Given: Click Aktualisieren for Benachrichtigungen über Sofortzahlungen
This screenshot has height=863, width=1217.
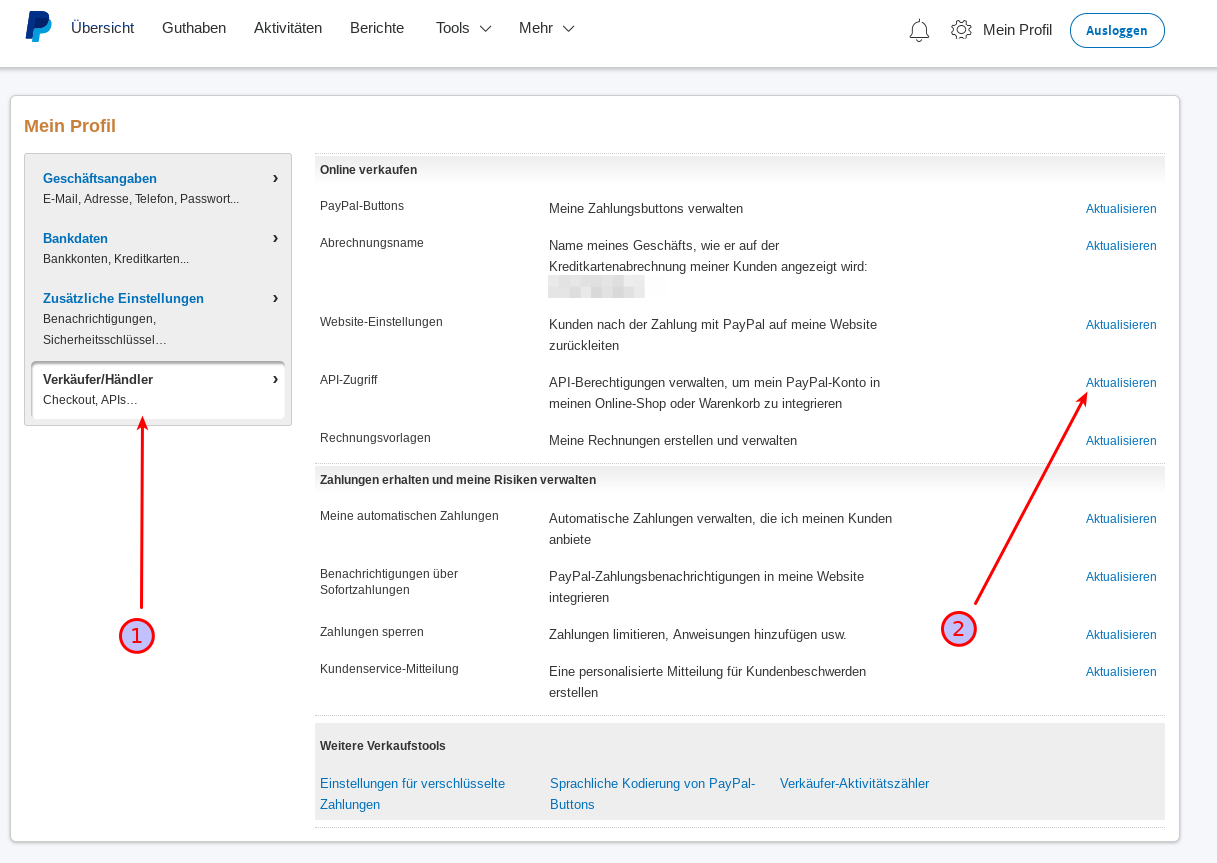Looking at the screenshot, I should [1121, 577].
